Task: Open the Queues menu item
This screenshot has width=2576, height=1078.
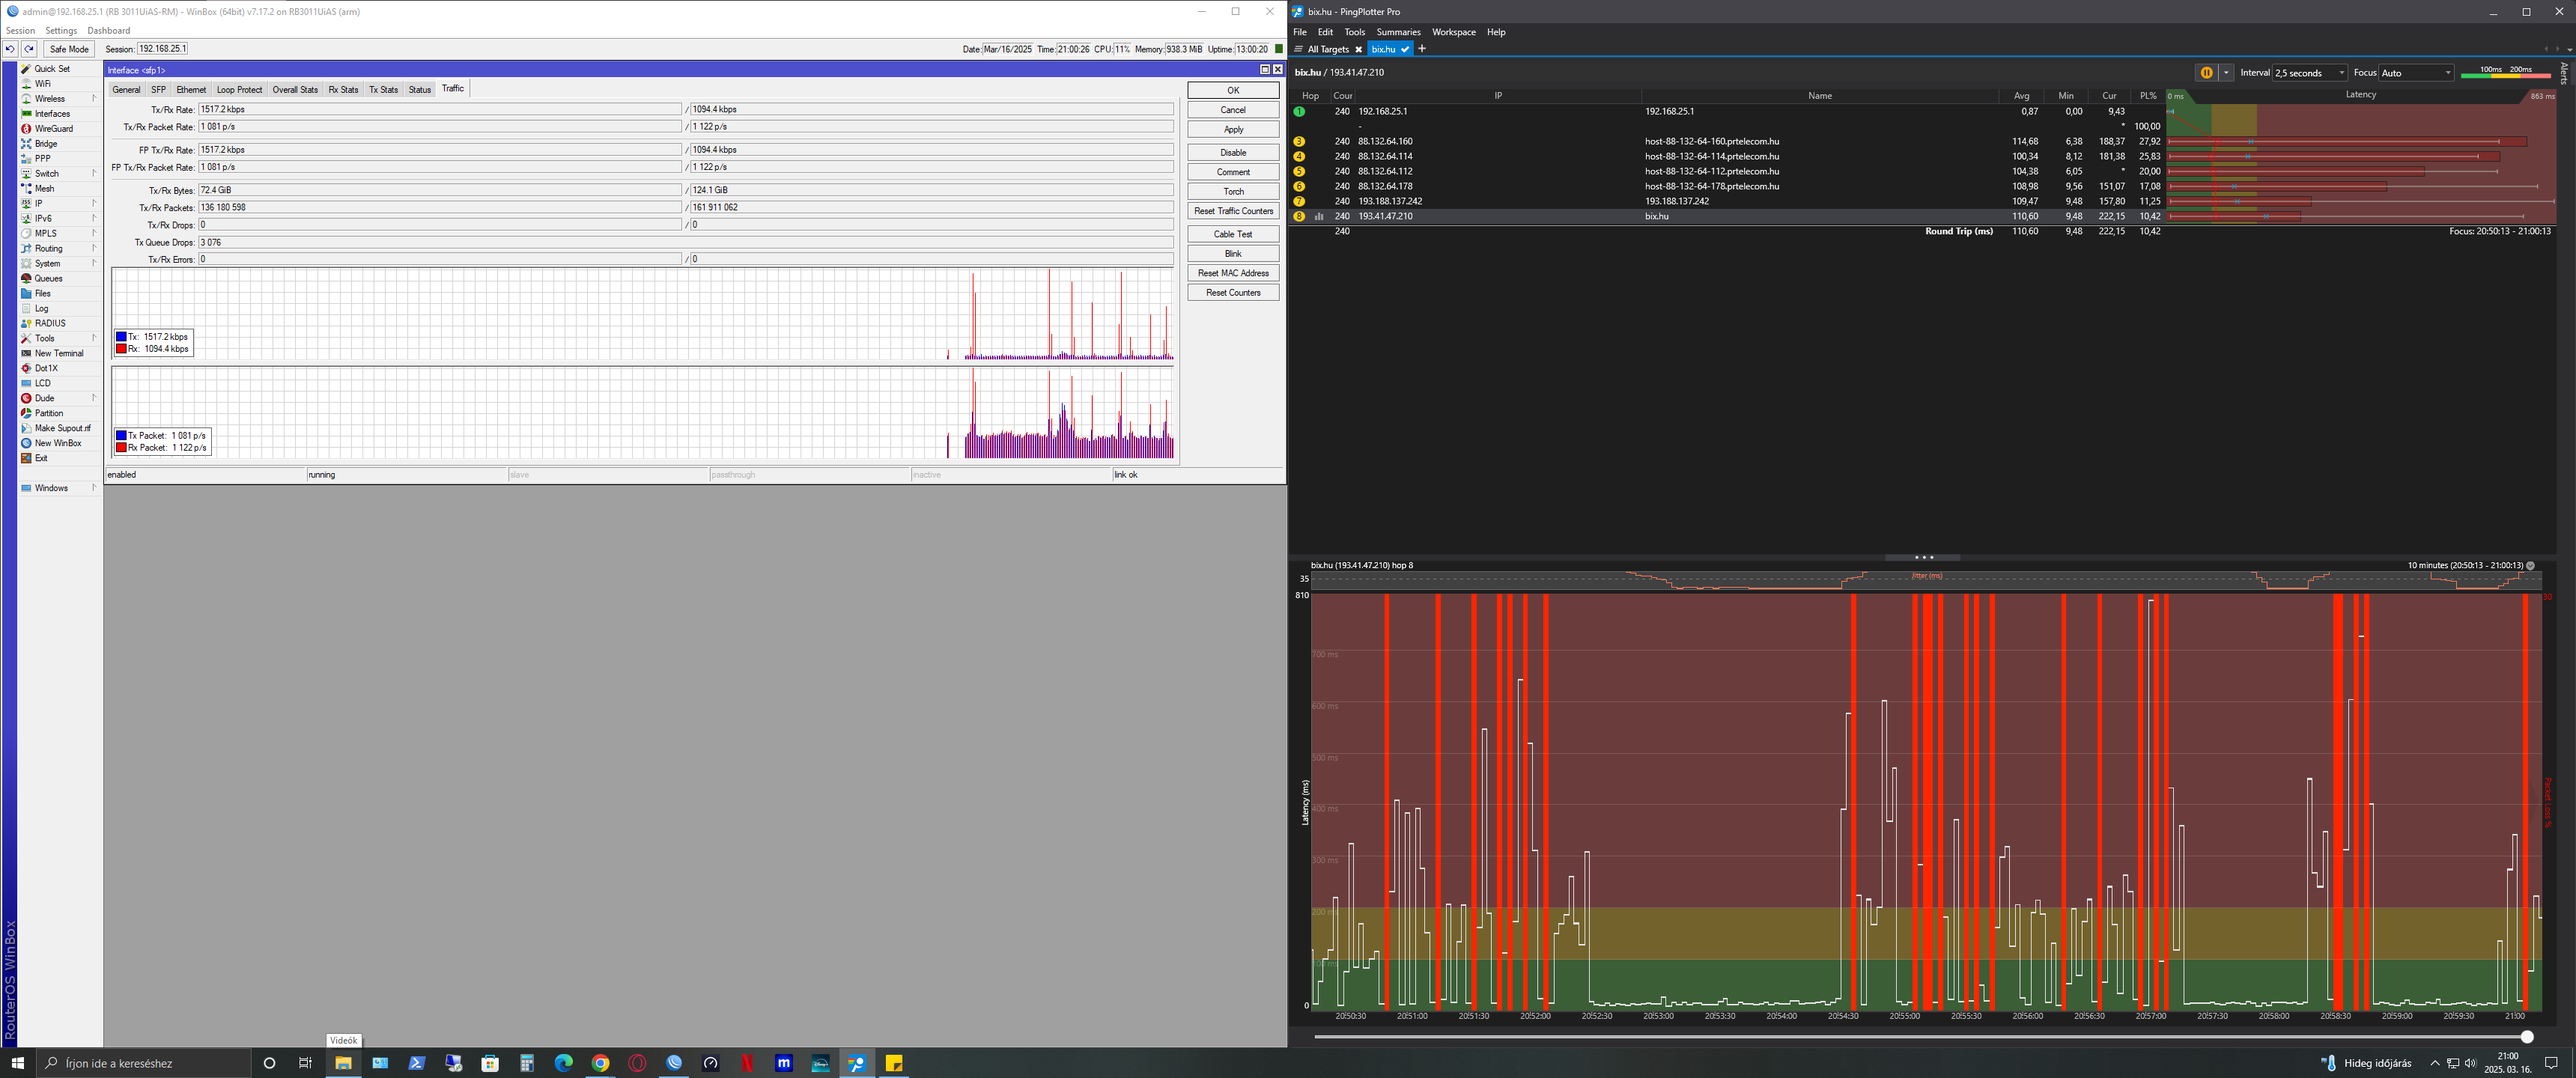Action: [48, 279]
